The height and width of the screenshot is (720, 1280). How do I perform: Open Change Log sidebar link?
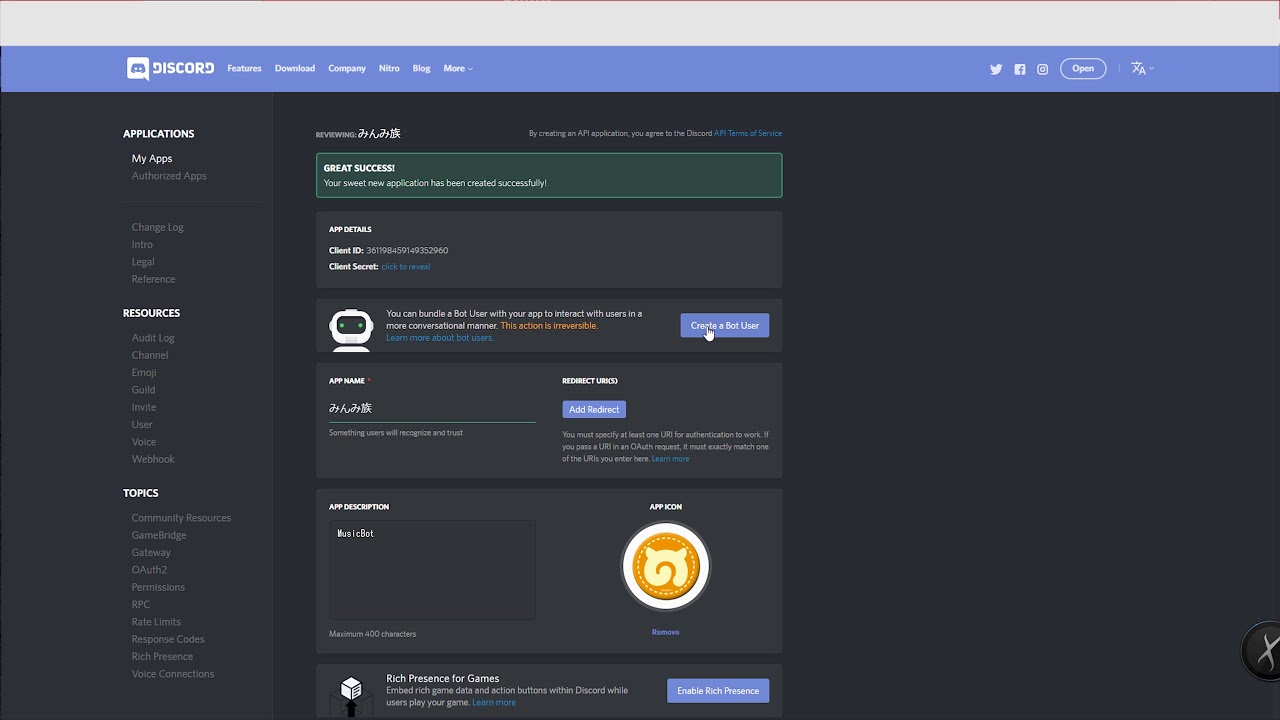pos(158,227)
